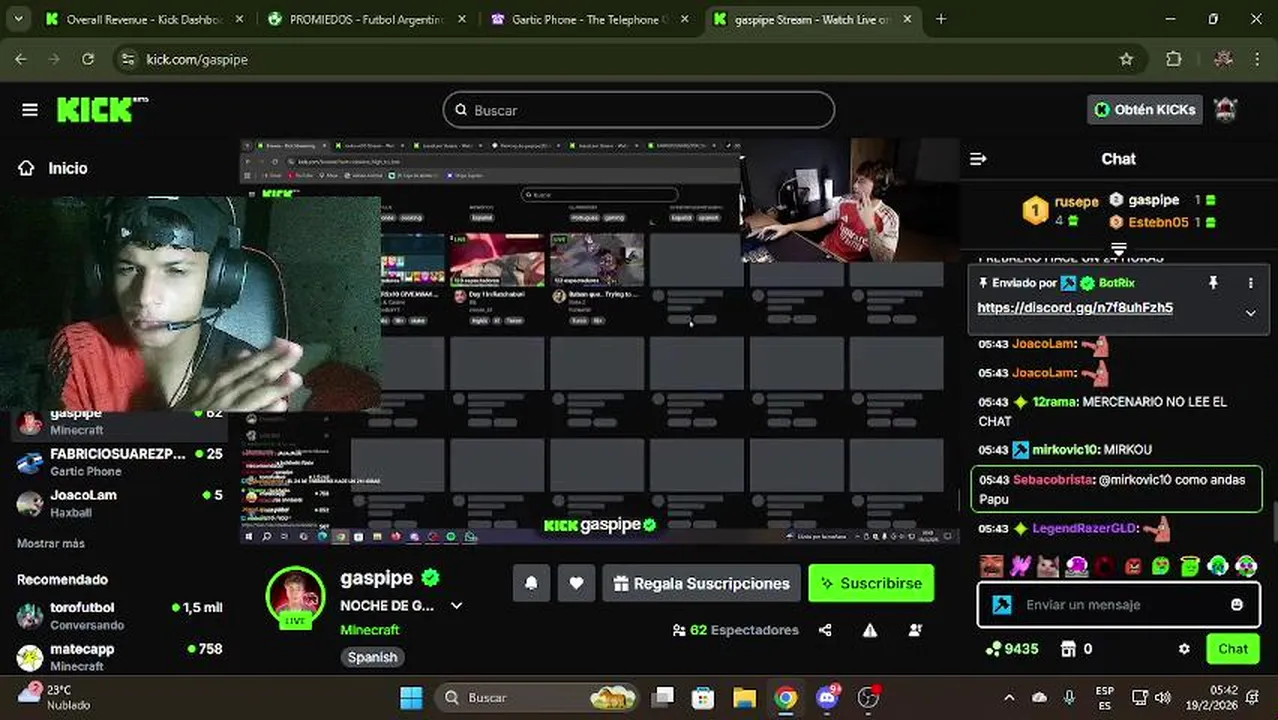The width and height of the screenshot is (1278, 720).
Task: Open File Explorer from taskbar
Action: 744,697
